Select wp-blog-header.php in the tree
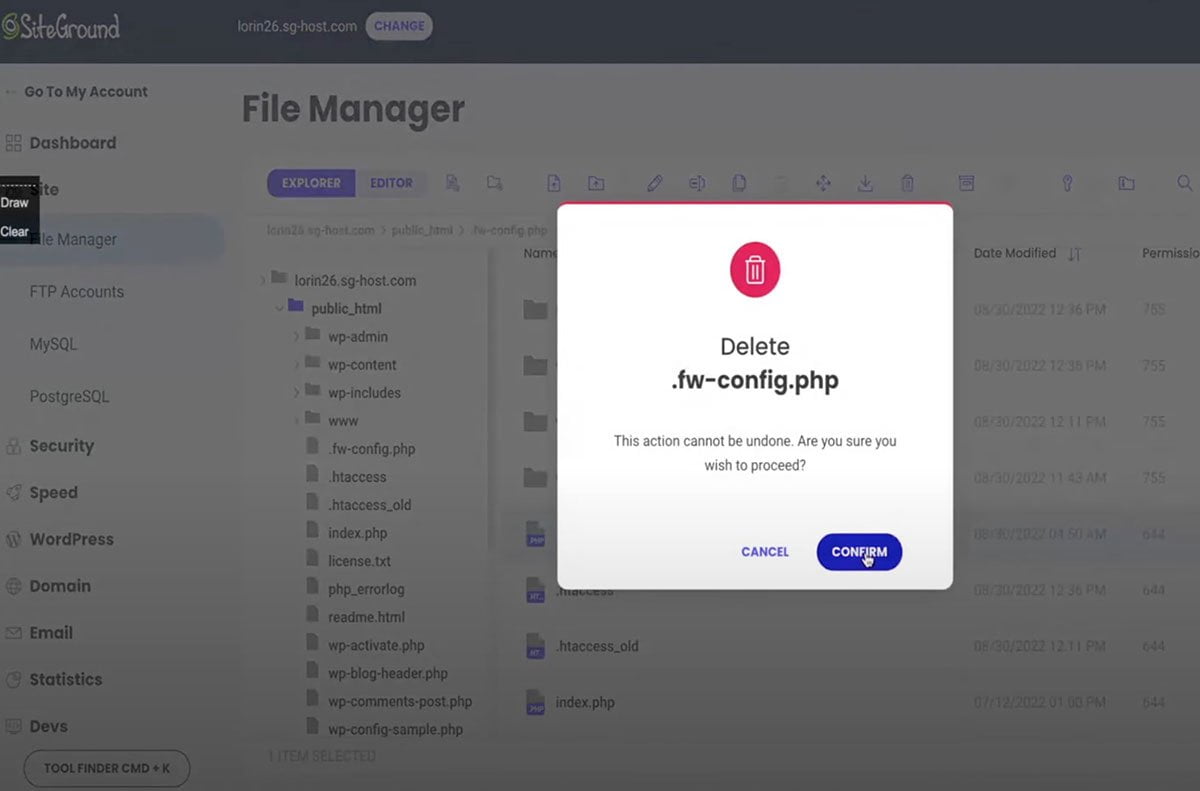The width and height of the screenshot is (1200, 791). pos(388,673)
